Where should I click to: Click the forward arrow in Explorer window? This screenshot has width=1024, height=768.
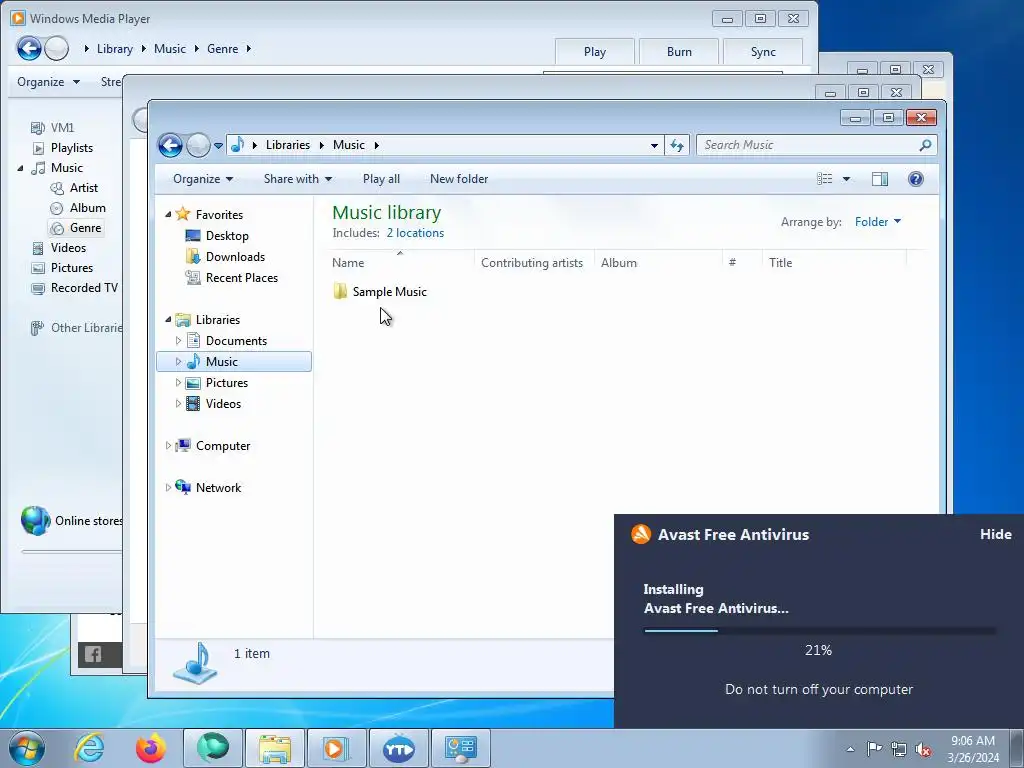(x=198, y=145)
